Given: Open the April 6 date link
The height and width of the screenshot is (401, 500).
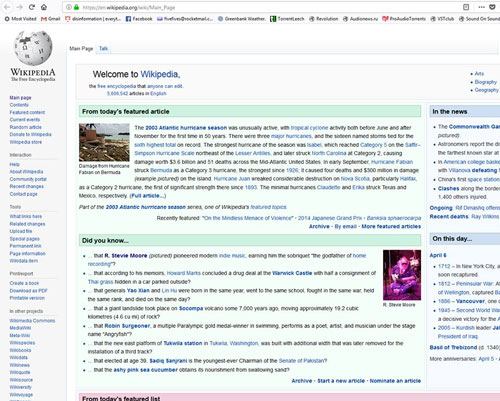Looking at the screenshot, I should click(x=438, y=255).
